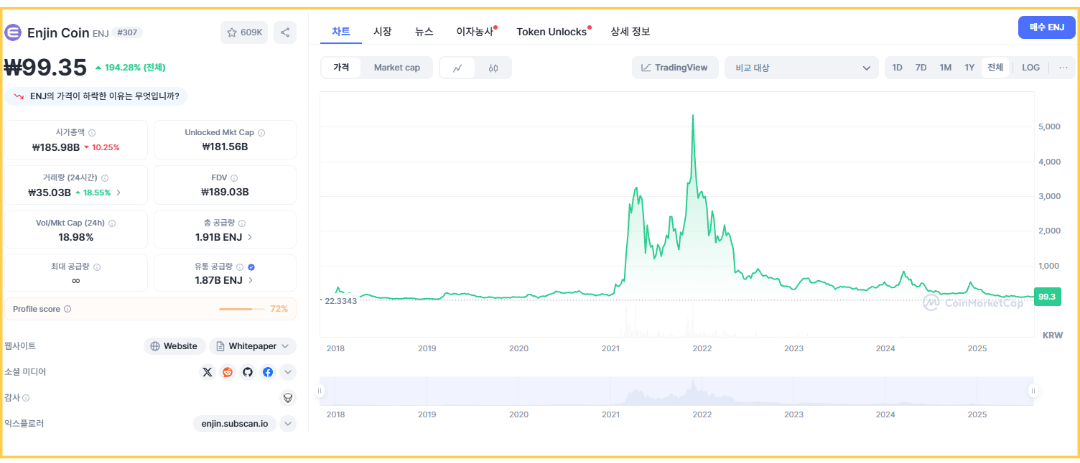Click info icon next to 거래량 (24시간)
Viewport: 1080px width, 463px height.
(105, 177)
